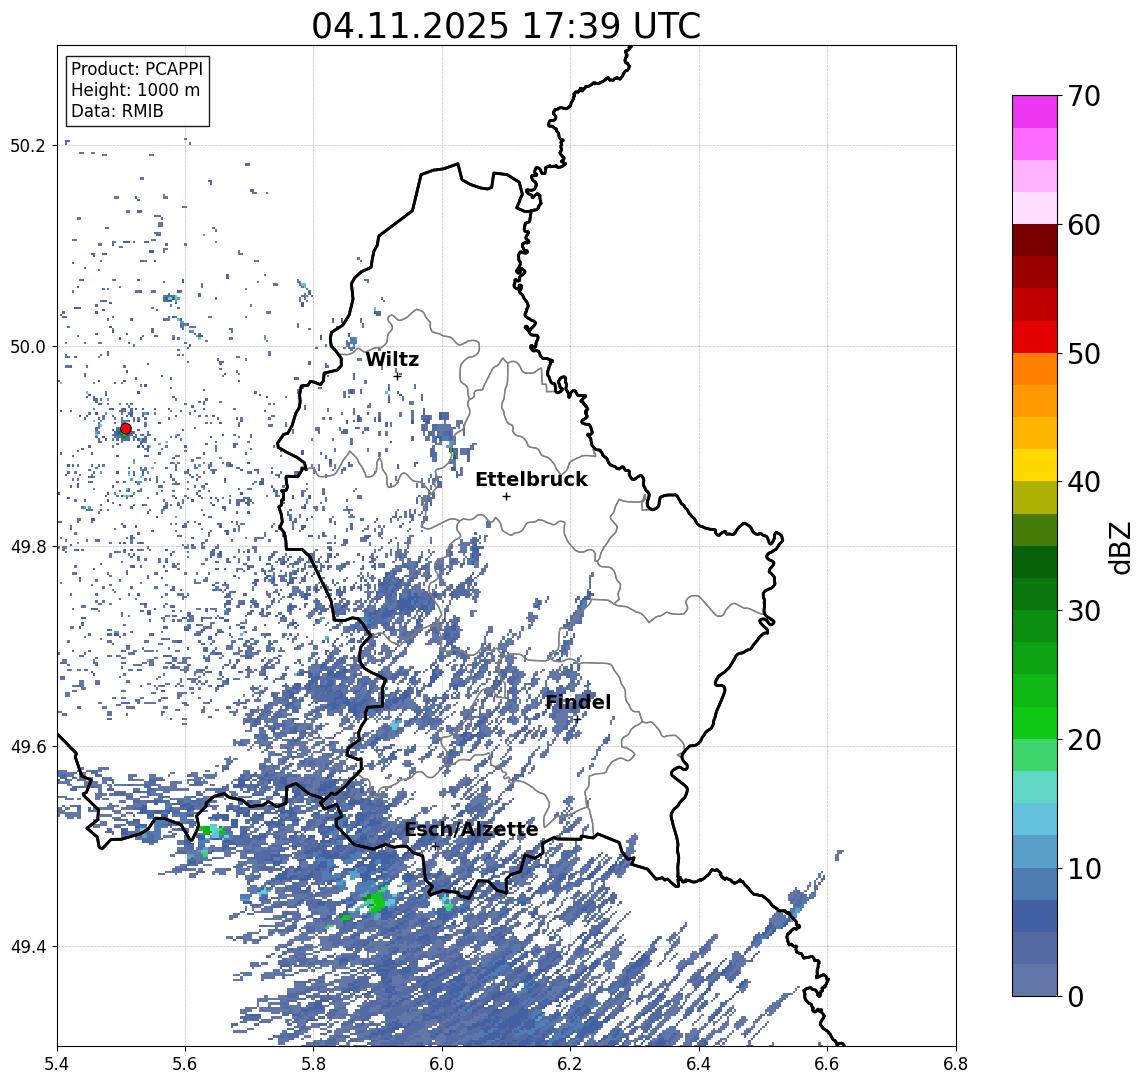This screenshot has width=1145, height=1084.
Task: Click the "Data: RMIB" legend text
Action: pyautogui.click(x=117, y=111)
